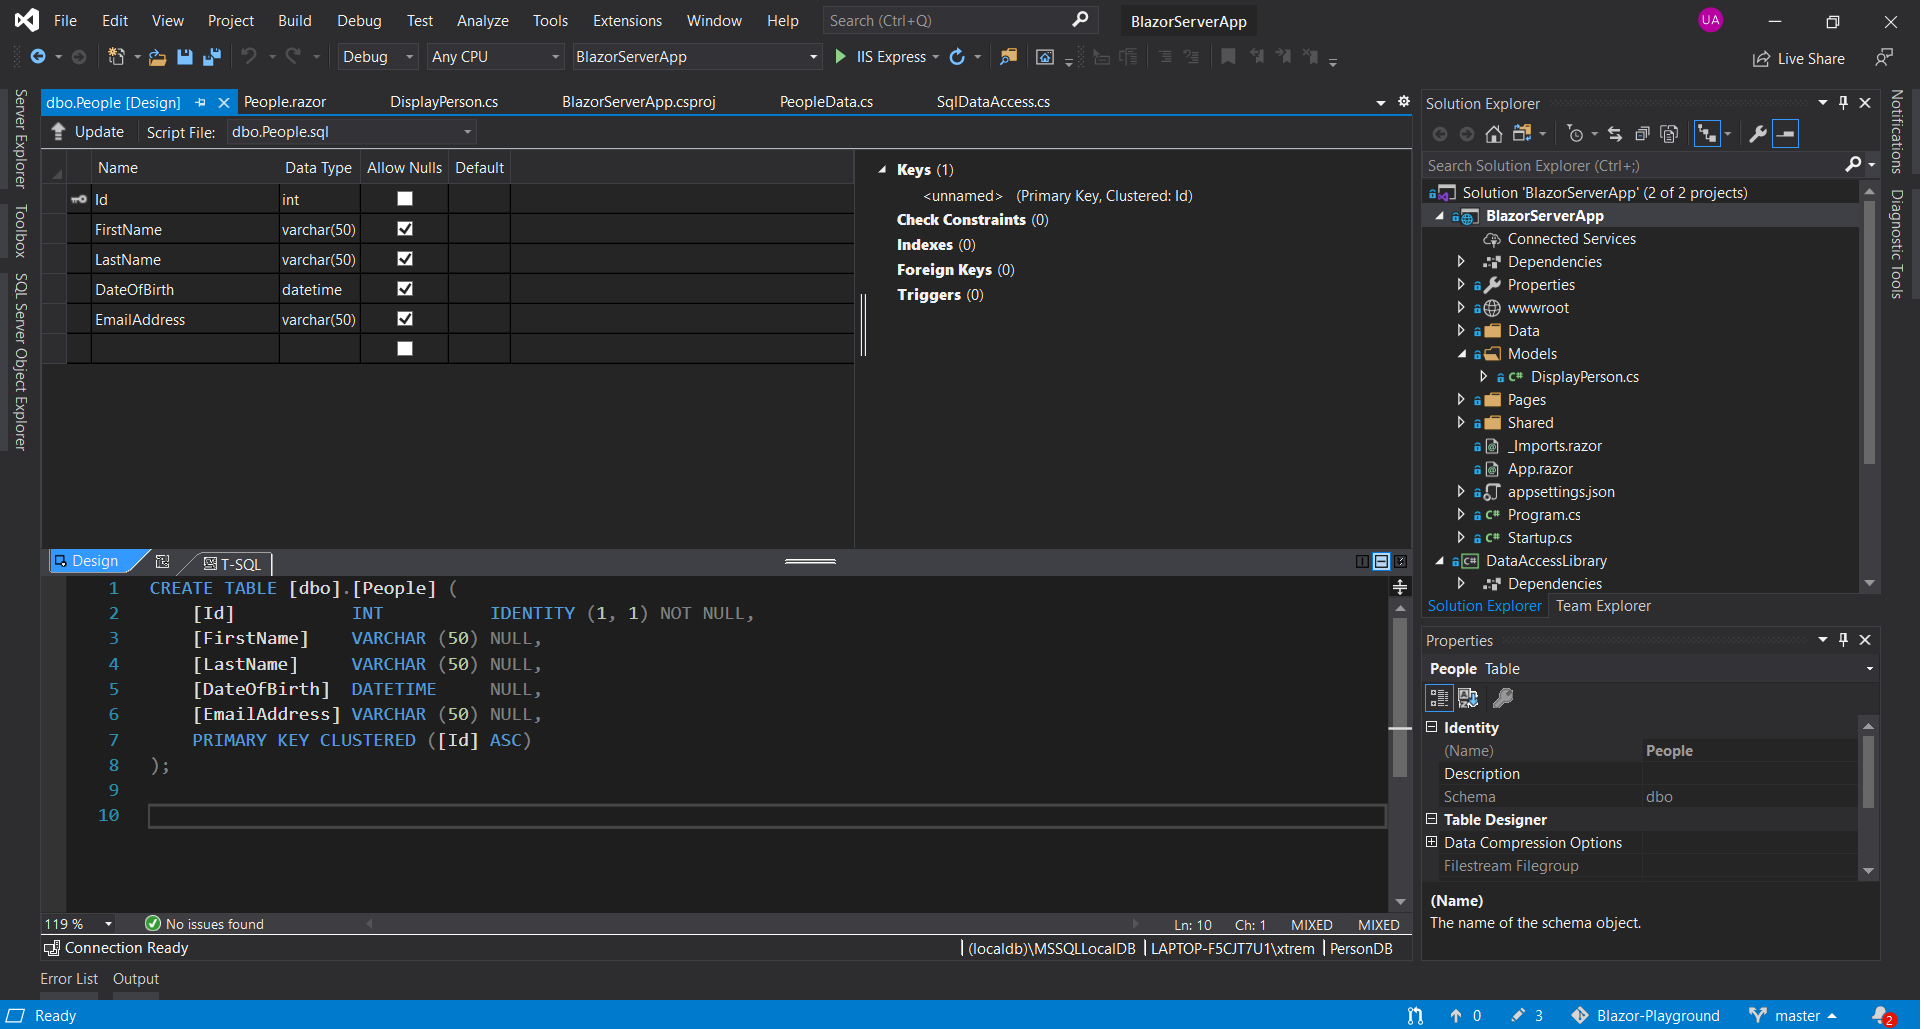Image resolution: width=1924 pixels, height=1029 pixels.
Task: Check Allow Nulls for the Id column
Action: tap(405, 199)
